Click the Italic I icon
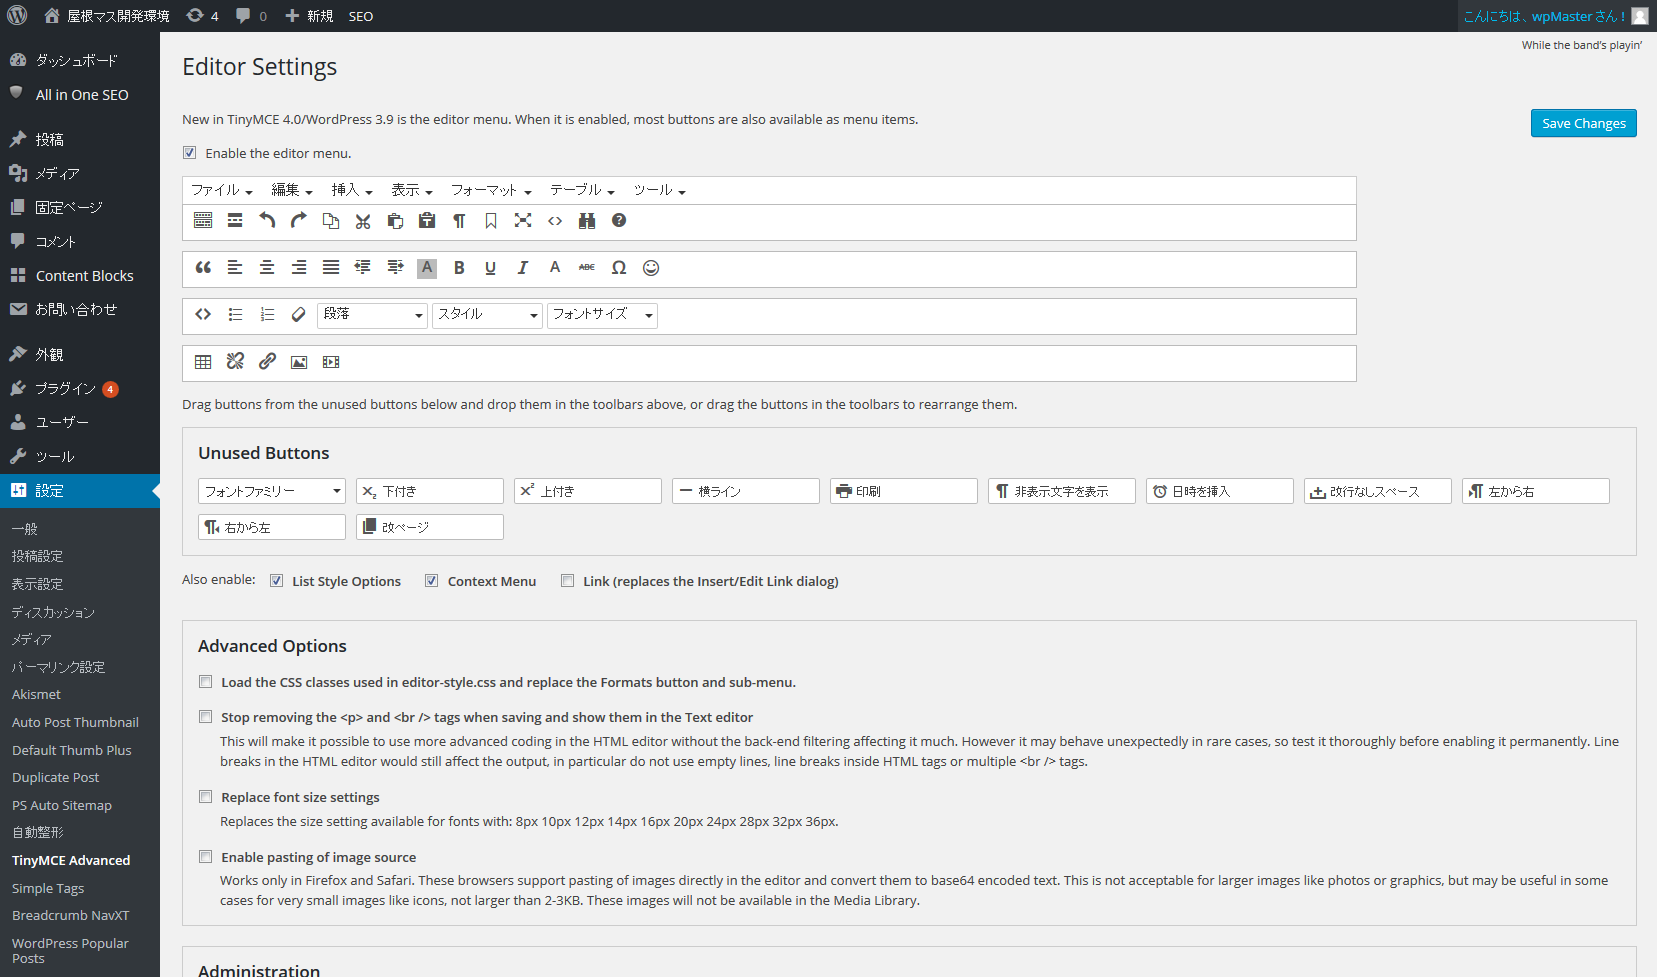Screen dimensions: 1657x977 tap(522, 268)
